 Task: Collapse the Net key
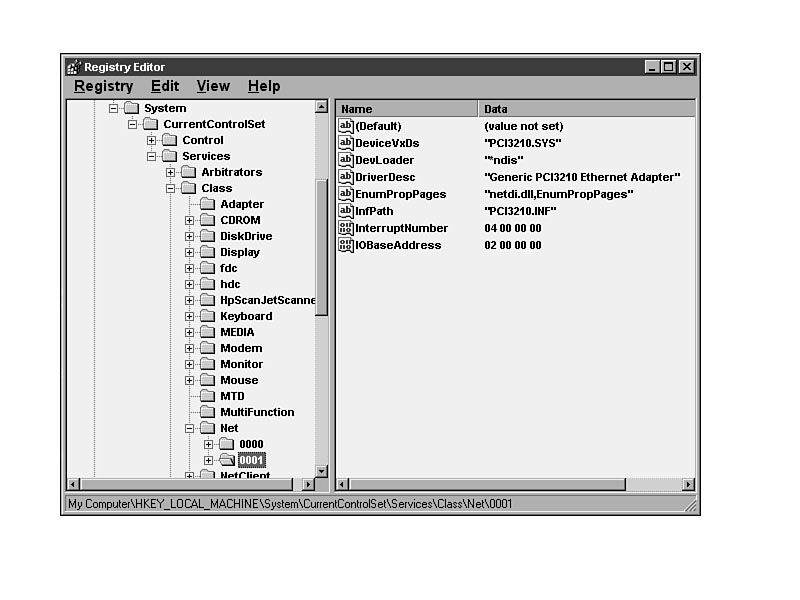click(189, 428)
